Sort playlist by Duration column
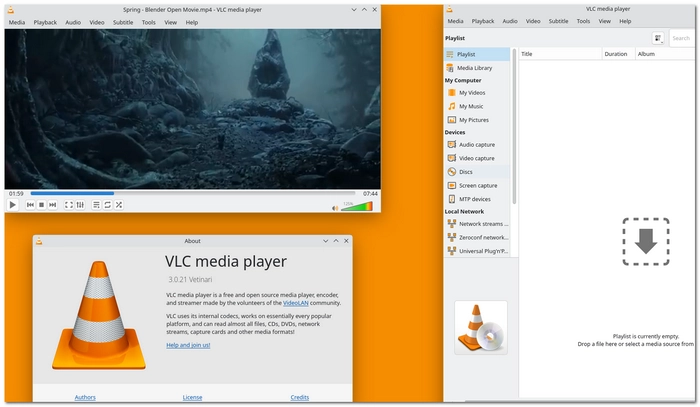The image size is (700, 407). (x=618, y=54)
